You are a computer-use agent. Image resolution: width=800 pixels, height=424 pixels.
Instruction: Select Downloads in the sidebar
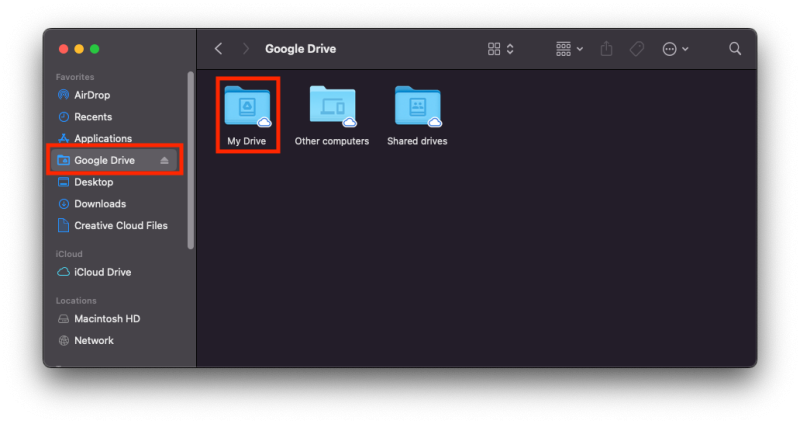point(115,204)
